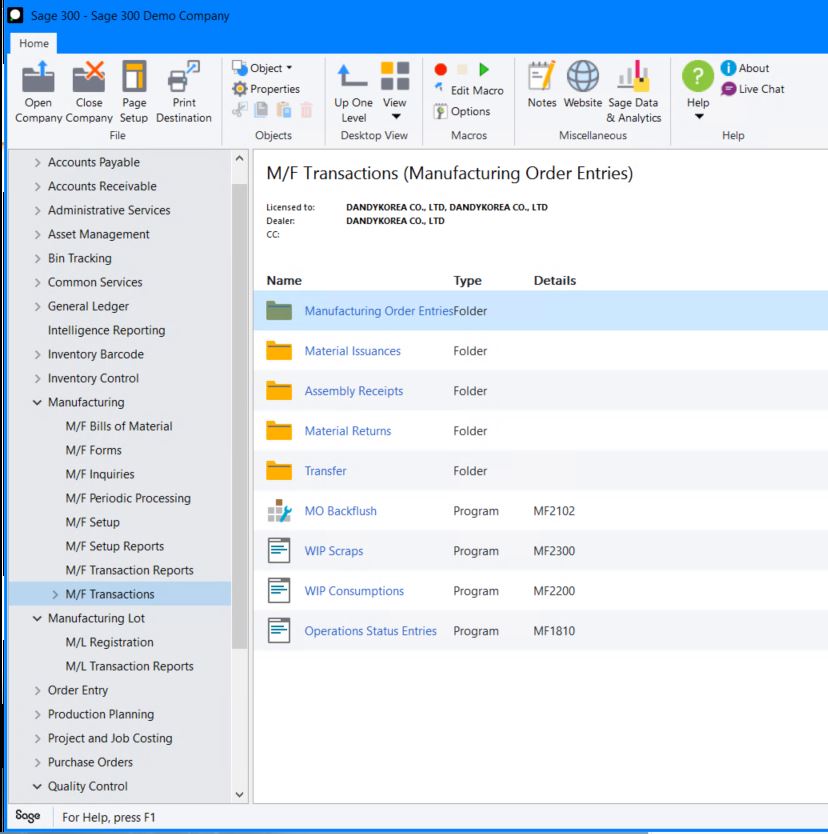Click the Copy icon in Objects group
Image resolution: width=828 pixels, height=834 pixels.
click(x=261, y=110)
